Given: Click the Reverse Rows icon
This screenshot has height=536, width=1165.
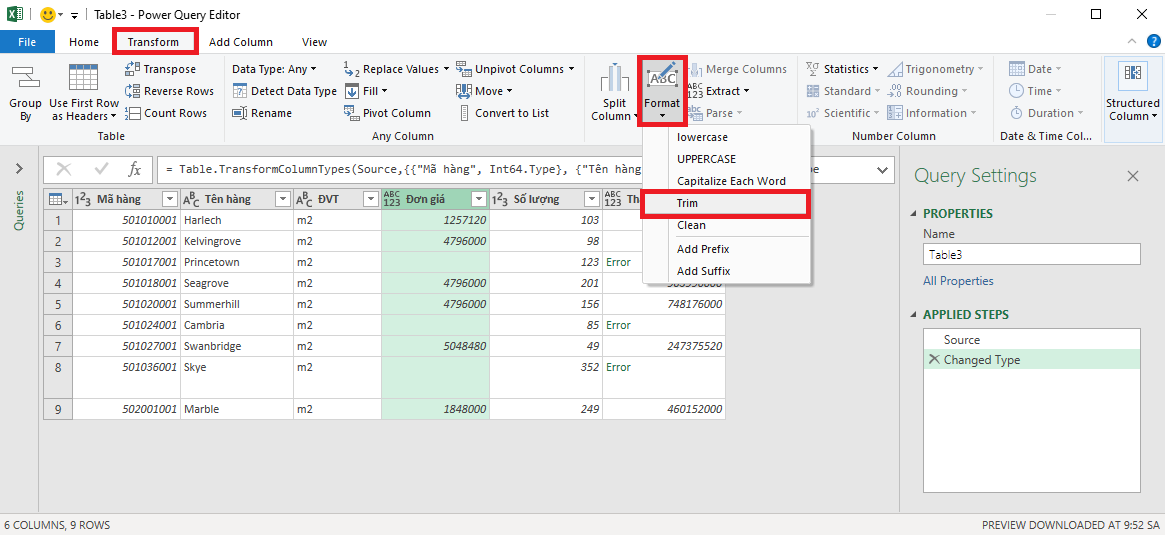Looking at the screenshot, I should (133, 91).
